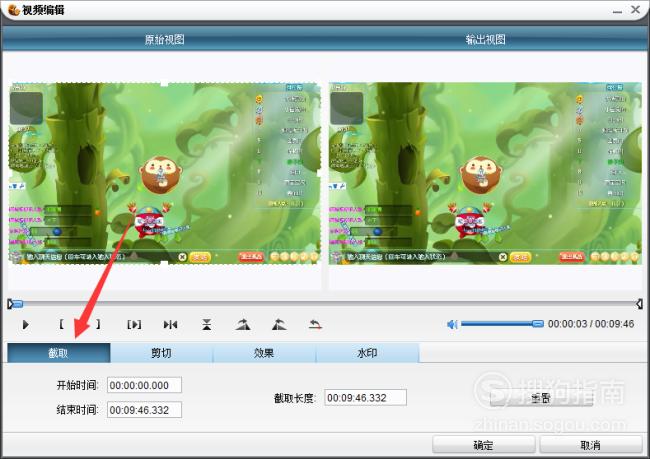The image size is (650, 459).
Task: Click the 开始时间 input field
Action: click(144, 385)
